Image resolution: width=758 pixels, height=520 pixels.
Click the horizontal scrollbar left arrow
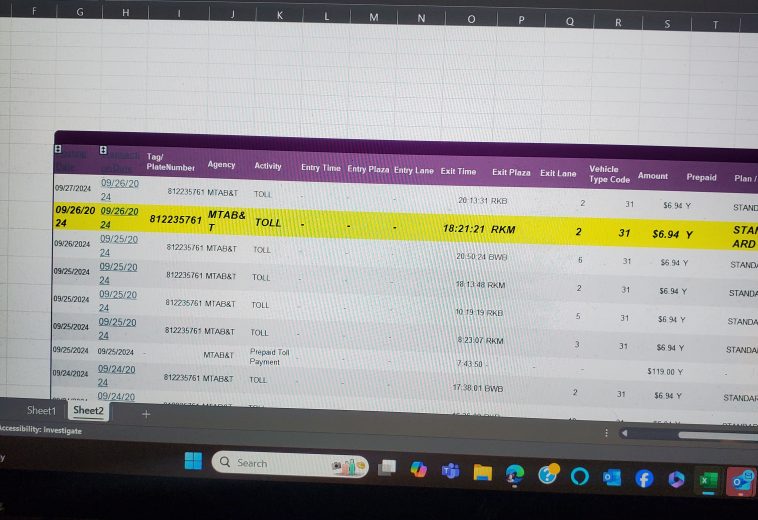tap(624, 433)
